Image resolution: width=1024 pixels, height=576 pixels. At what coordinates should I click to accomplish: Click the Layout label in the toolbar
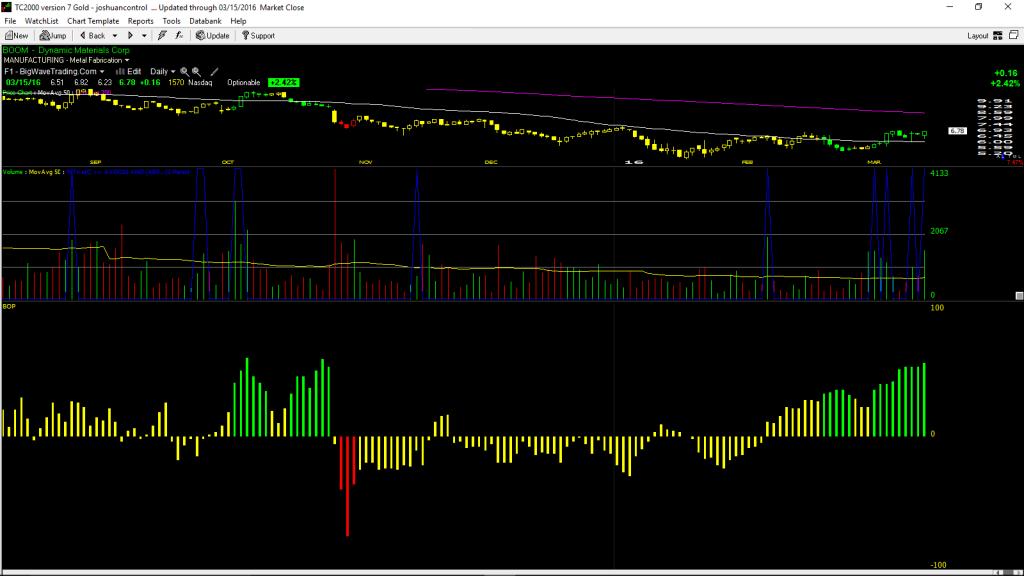[978, 36]
